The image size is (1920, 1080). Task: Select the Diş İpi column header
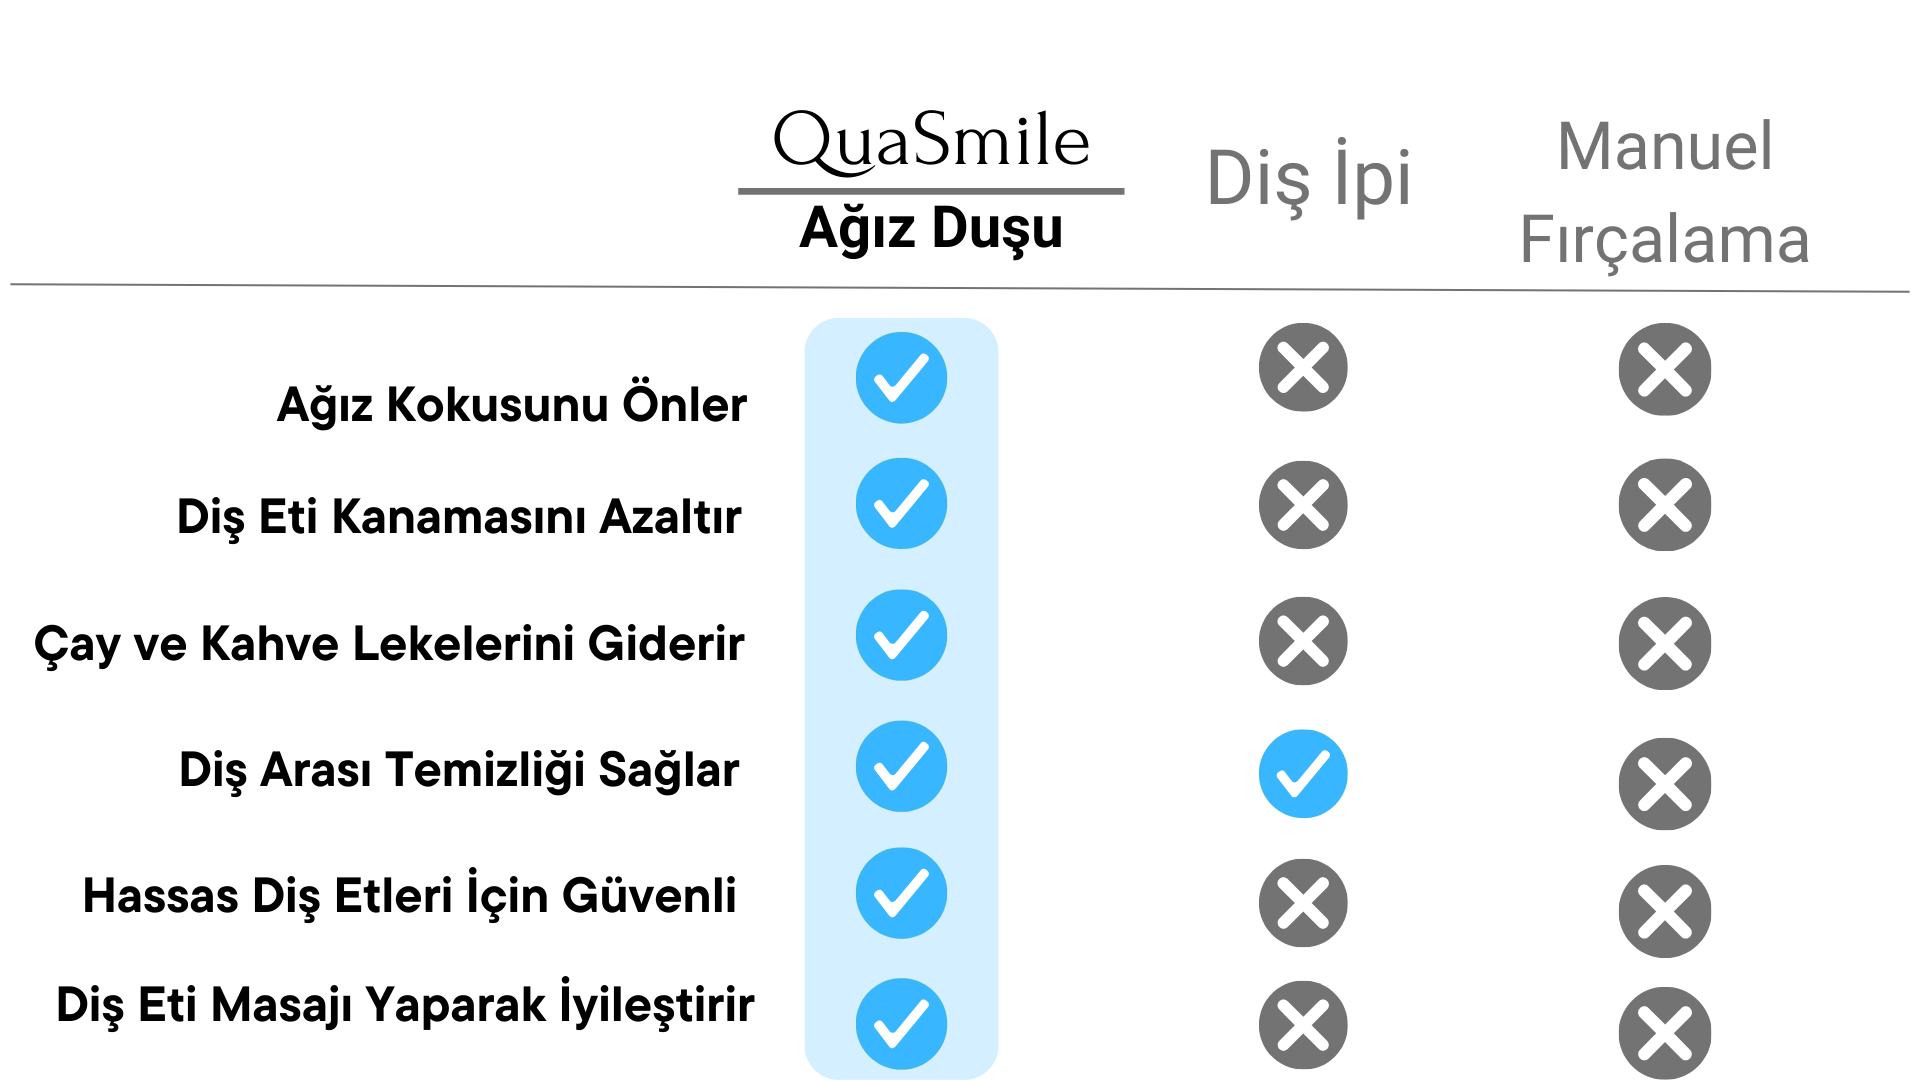coord(1309,178)
